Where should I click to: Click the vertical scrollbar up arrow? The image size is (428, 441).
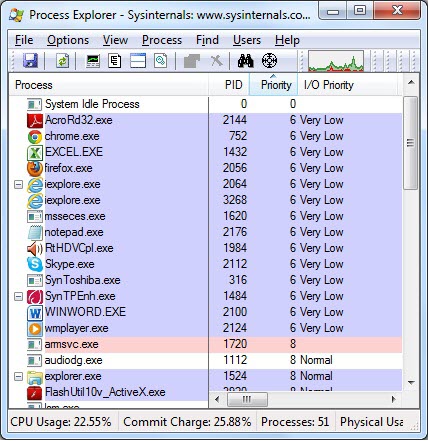tap(411, 82)
